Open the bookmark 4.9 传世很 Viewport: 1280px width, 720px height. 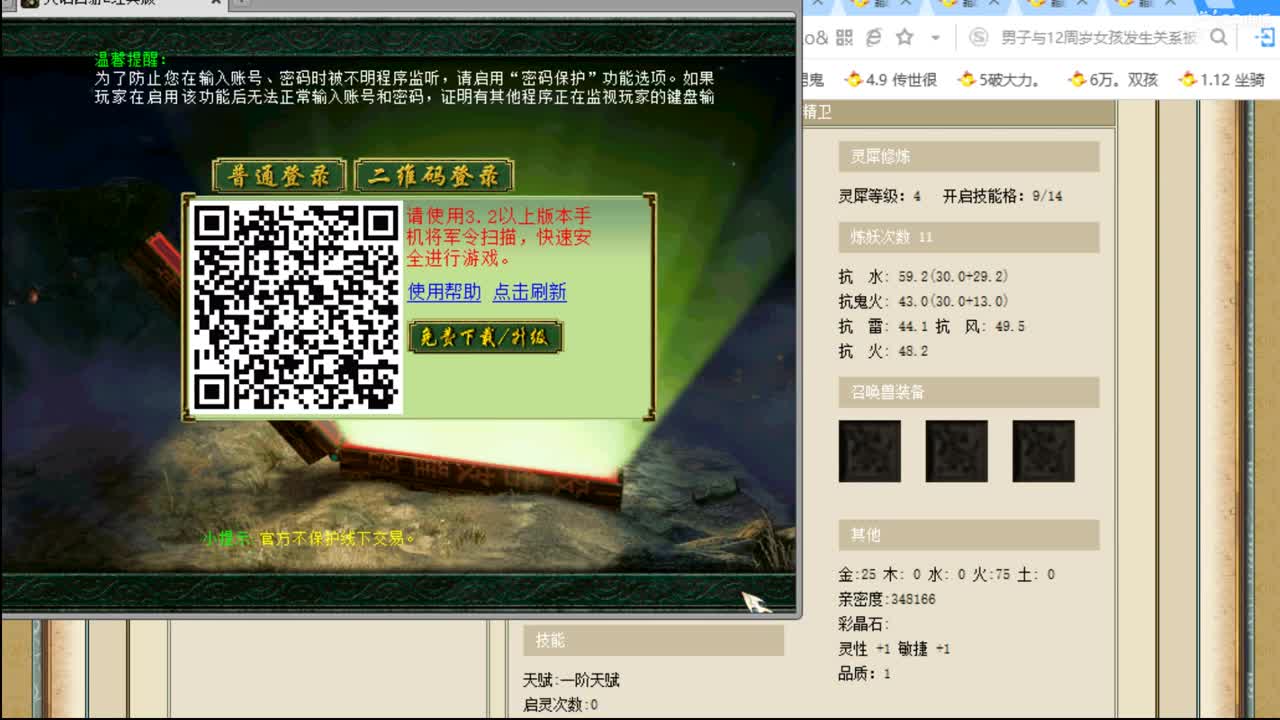pyautogui.click(x=891, y=79)
